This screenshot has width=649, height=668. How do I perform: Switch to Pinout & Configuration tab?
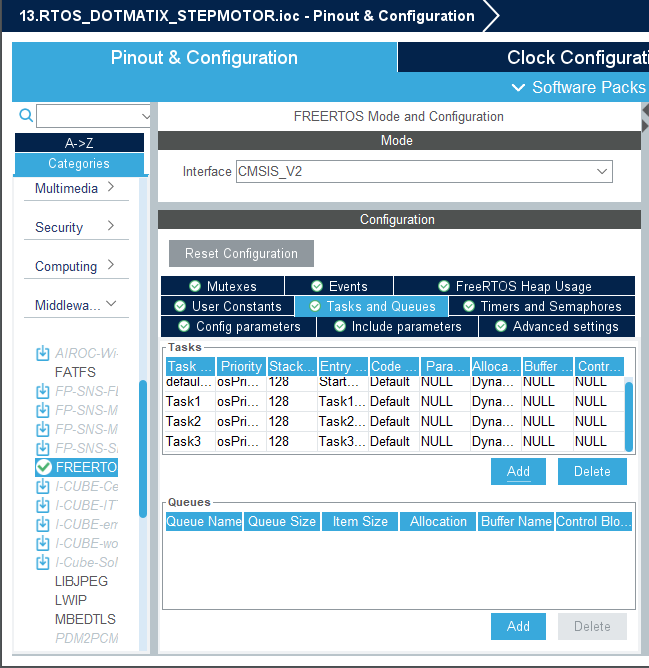[x=204, y=58]
